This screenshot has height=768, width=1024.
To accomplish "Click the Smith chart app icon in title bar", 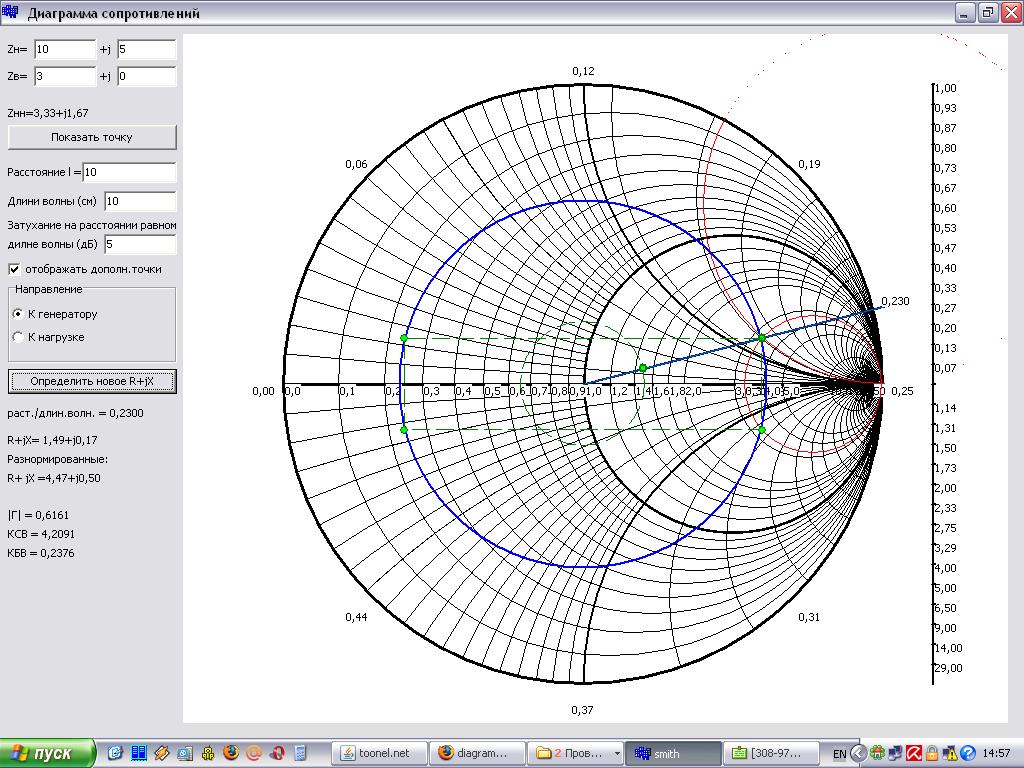I will 12,13.
